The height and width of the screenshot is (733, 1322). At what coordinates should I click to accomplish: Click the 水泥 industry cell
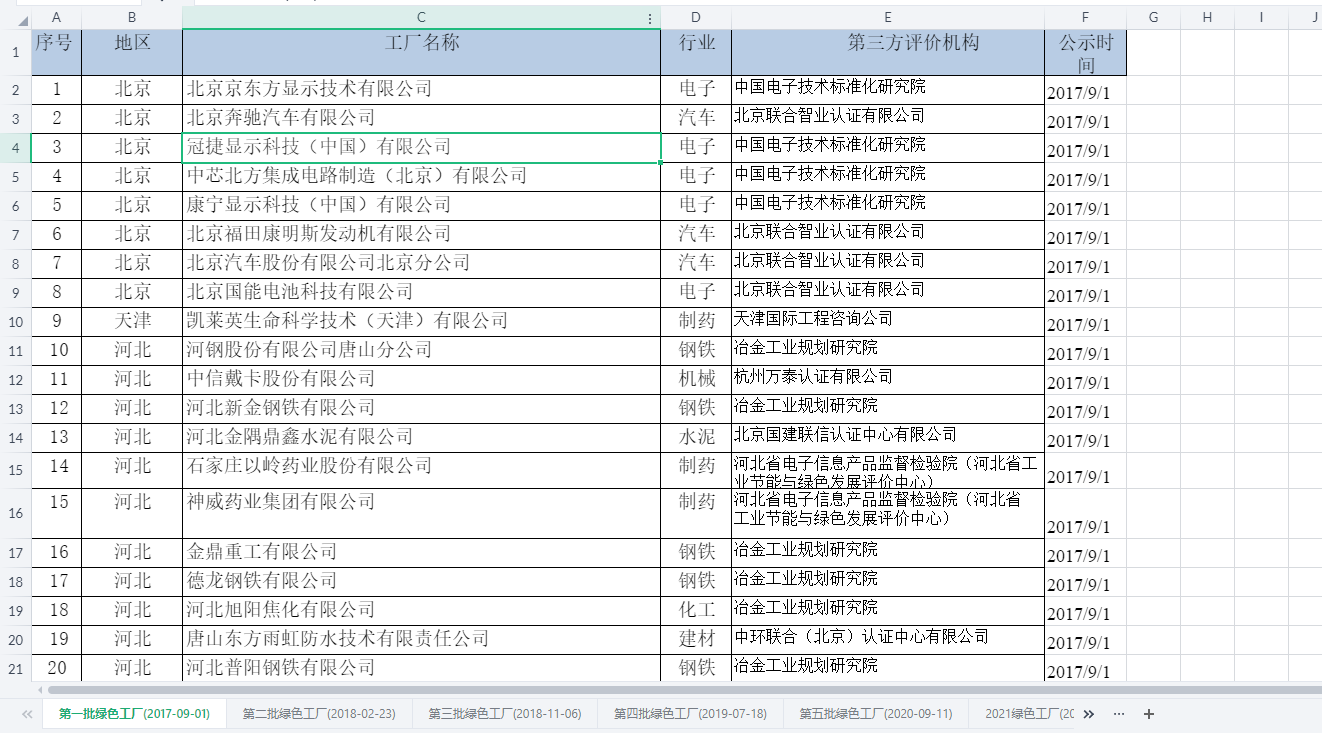point(696,437)
